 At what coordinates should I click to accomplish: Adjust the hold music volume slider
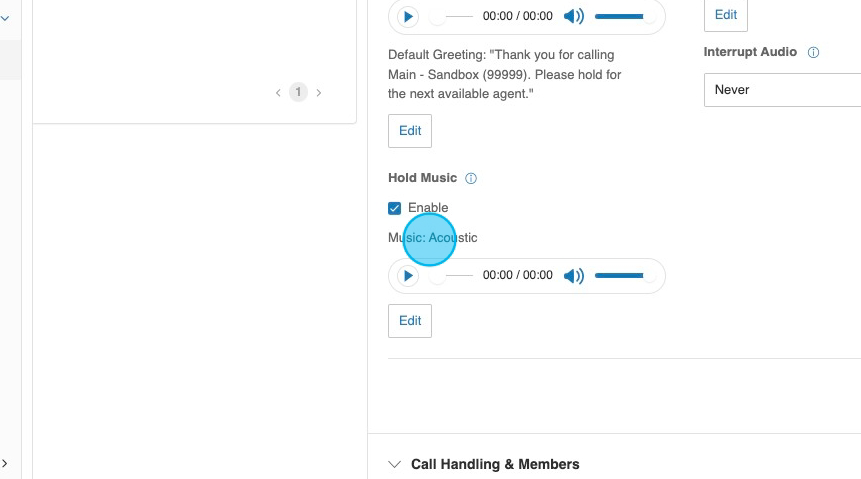pos(622,276)
